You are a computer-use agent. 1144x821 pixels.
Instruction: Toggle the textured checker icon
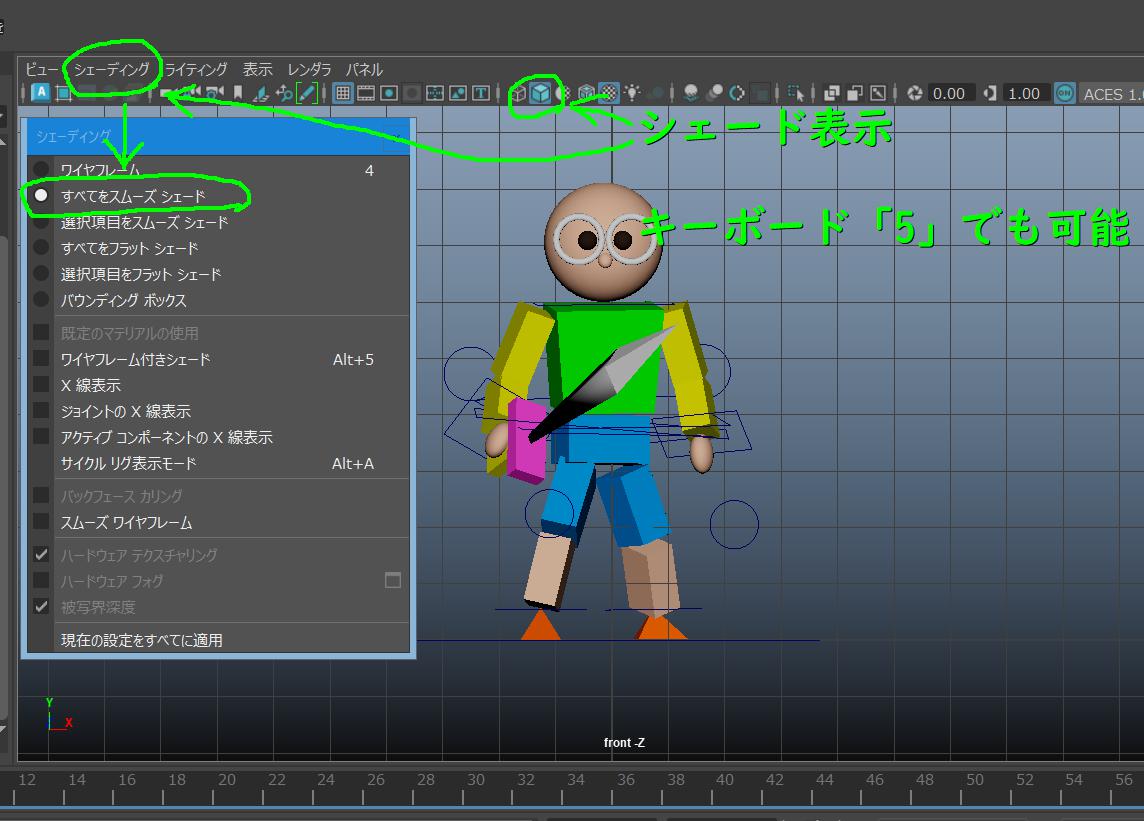coord(608,93)
